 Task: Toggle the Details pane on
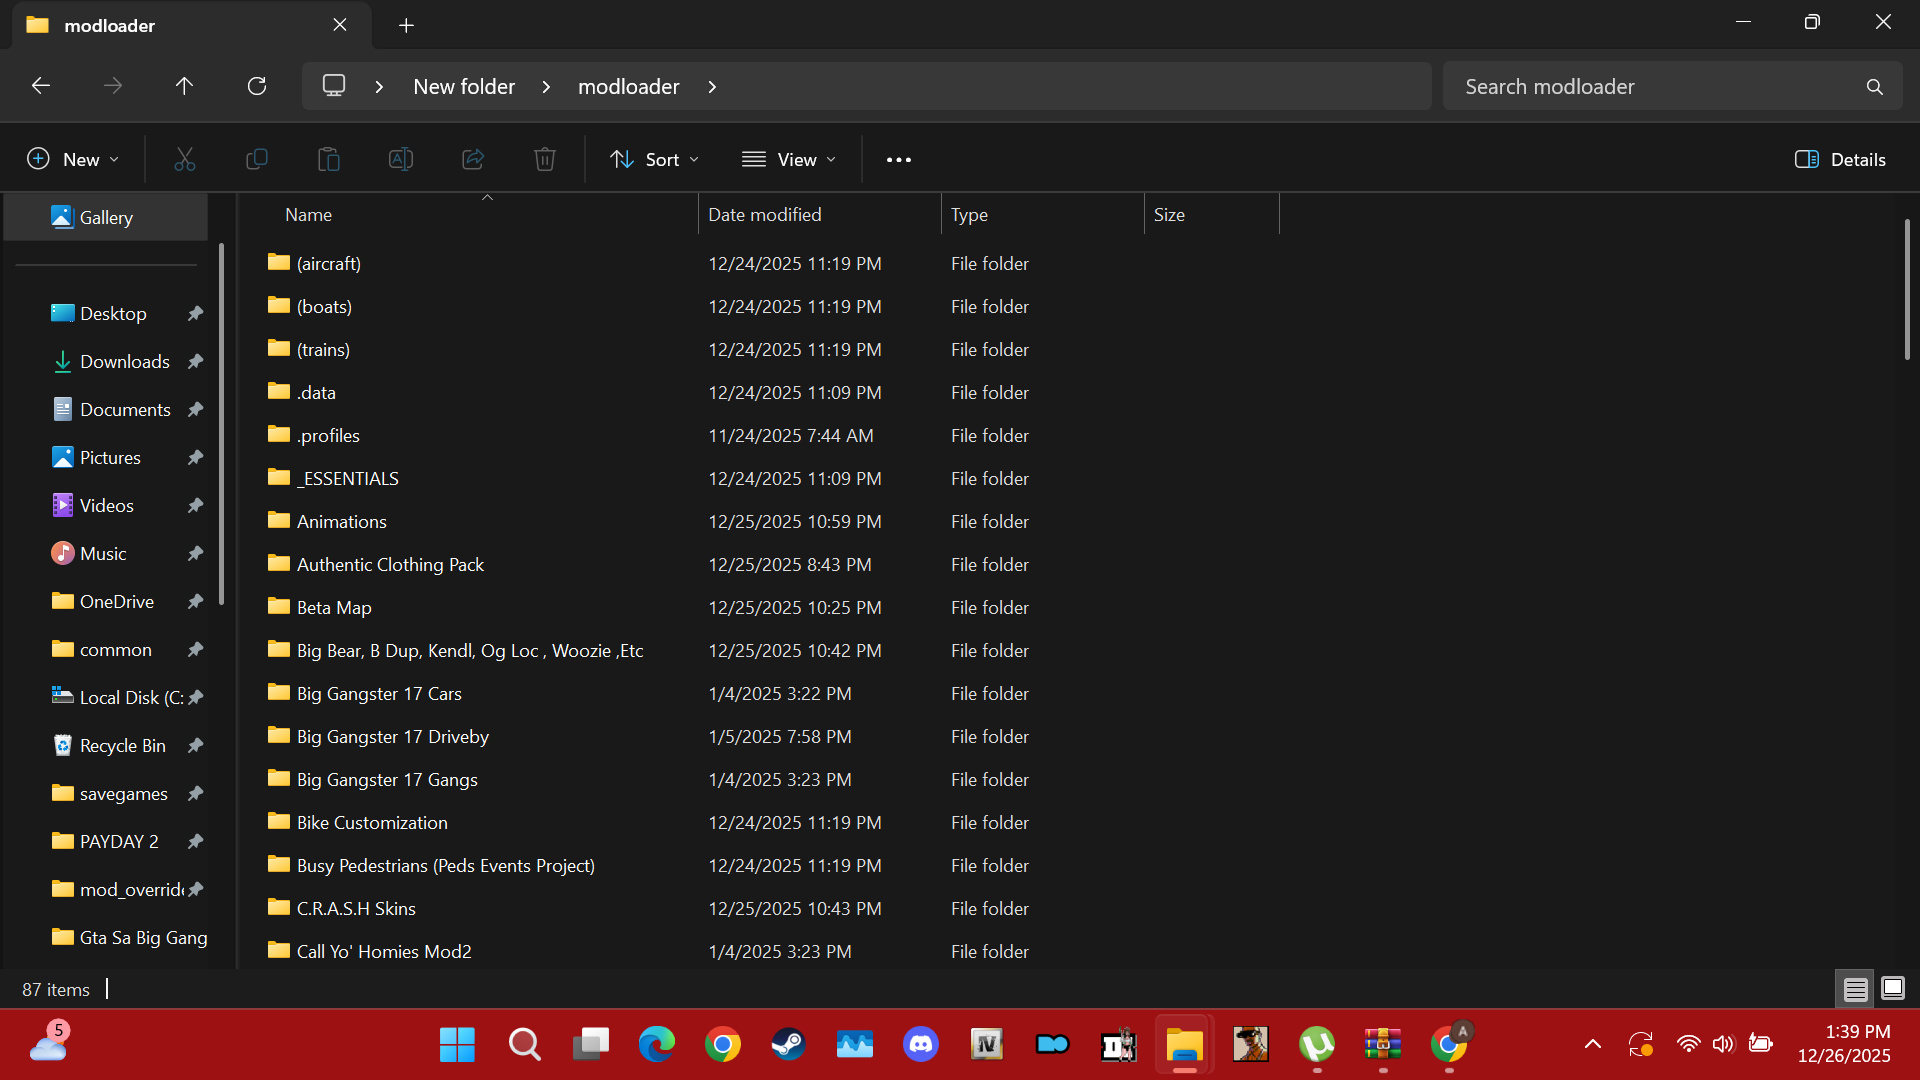(x=1840, y=159)
